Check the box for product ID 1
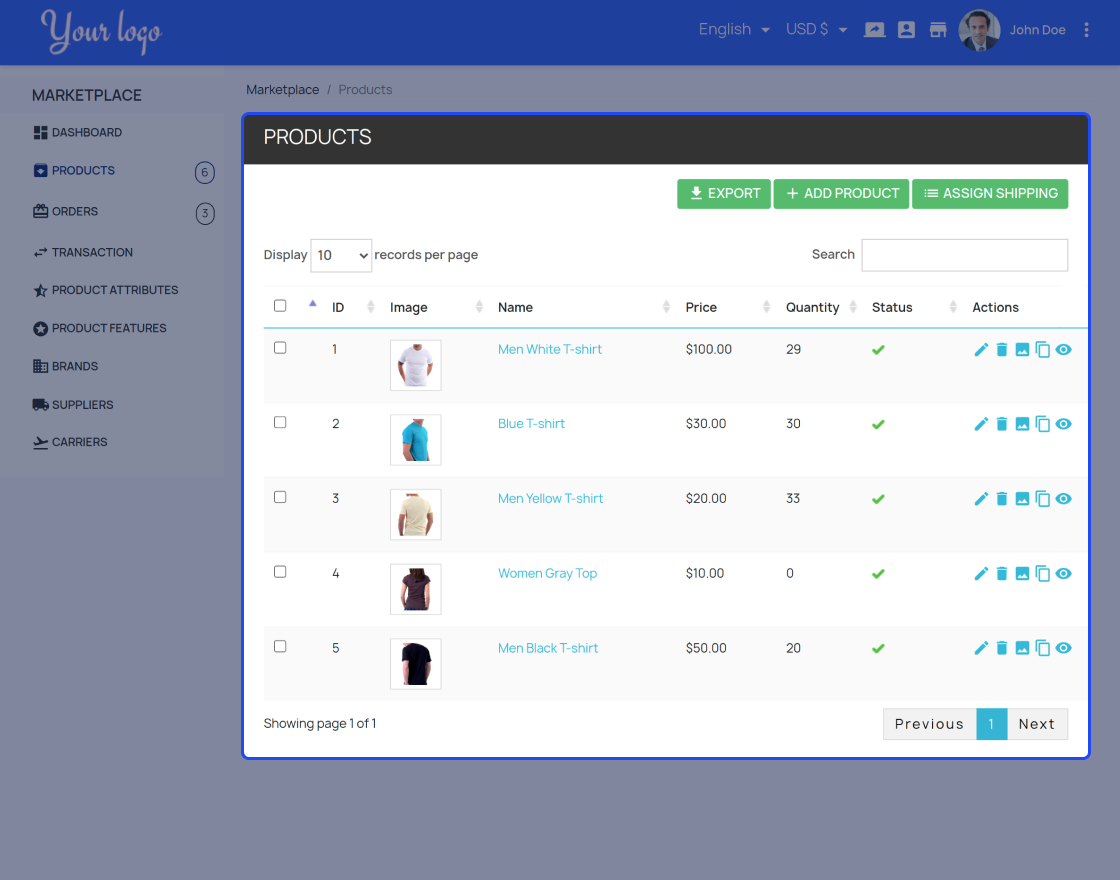This screenshot has width=1120, height=880. [280, 348]
